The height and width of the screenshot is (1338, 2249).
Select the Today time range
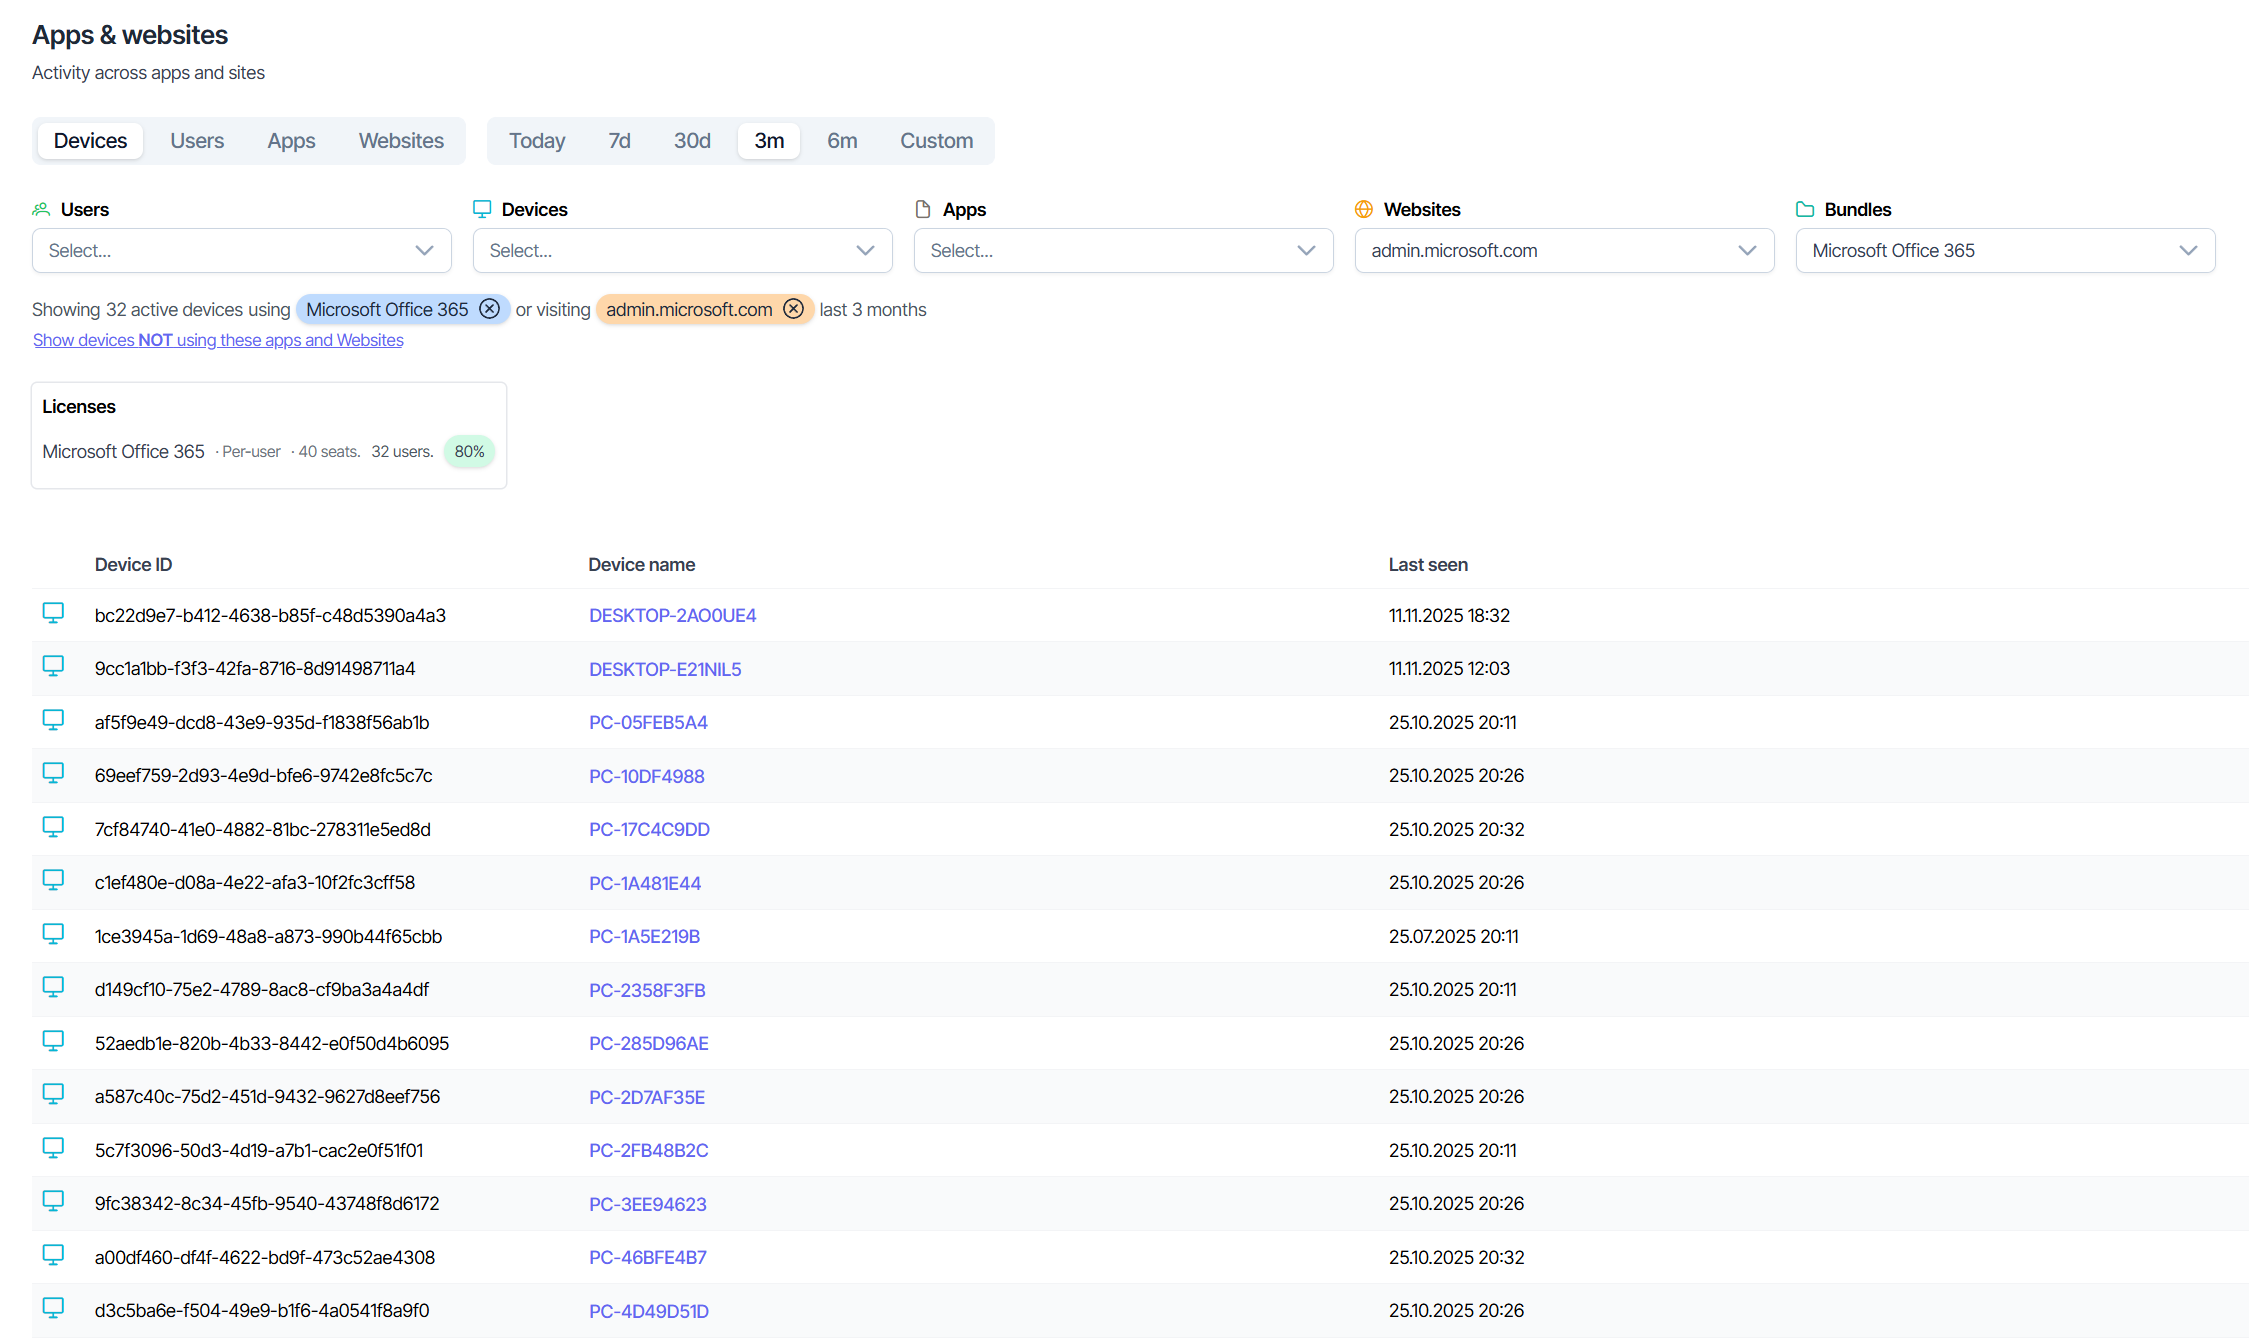pos(537,141)
